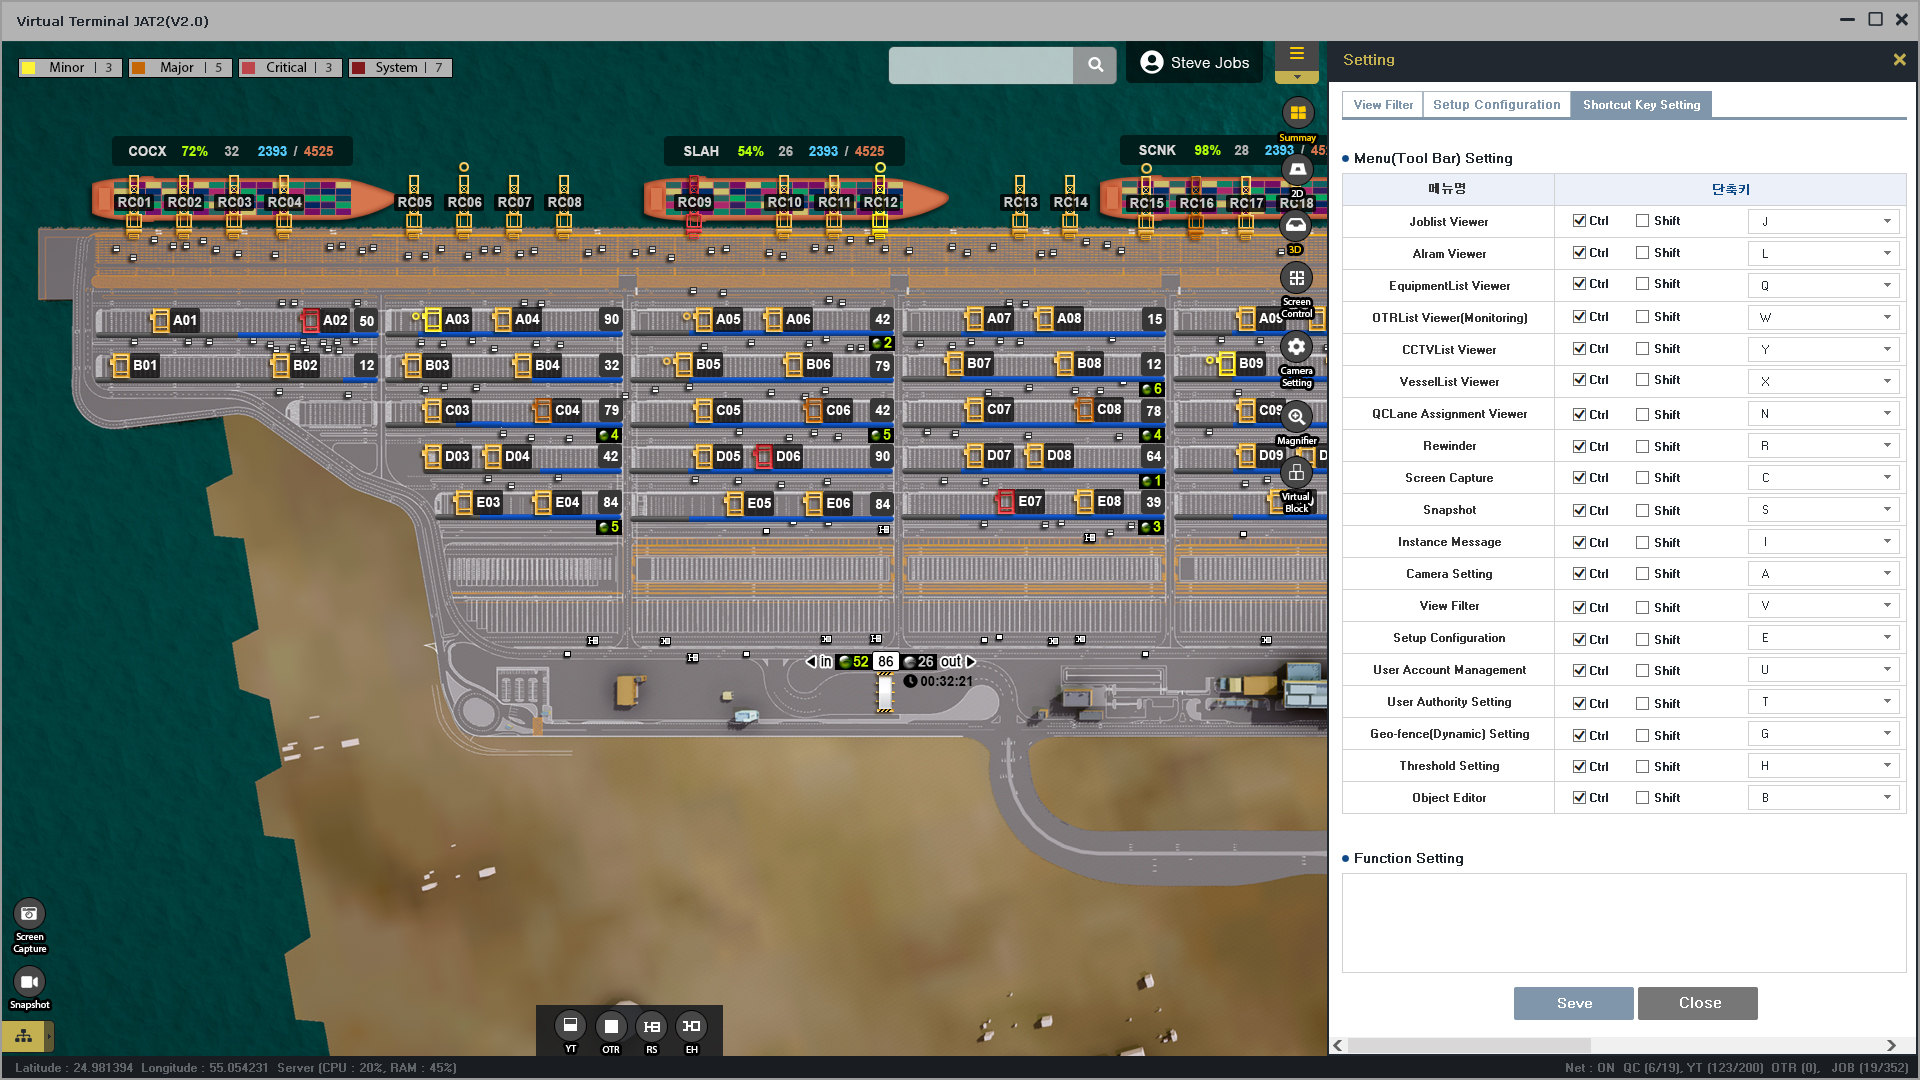Click the Screen Capture camera icon
This screenshot has height=1080, width=1920.
coord(29,913)
